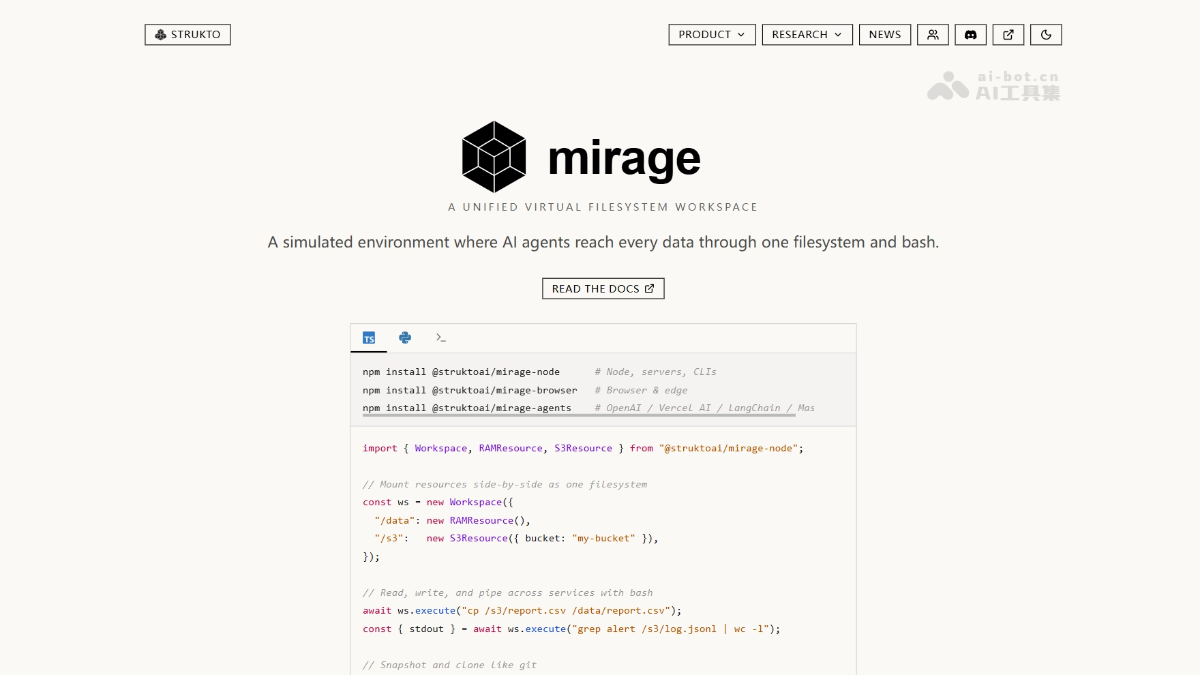1200x675 pixels.
Task: Open the STRUKTO home logo button
Action: (188, 34)
